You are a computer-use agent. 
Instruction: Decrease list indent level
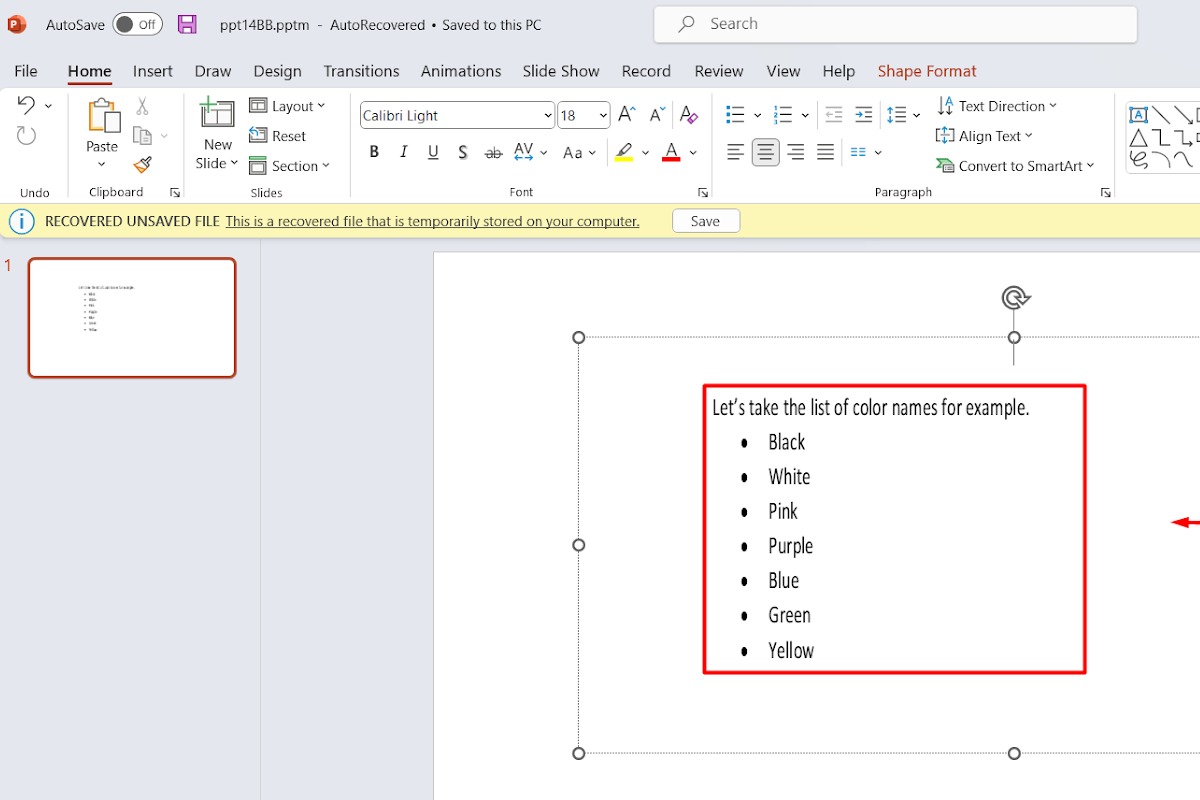tap(833, 115)
